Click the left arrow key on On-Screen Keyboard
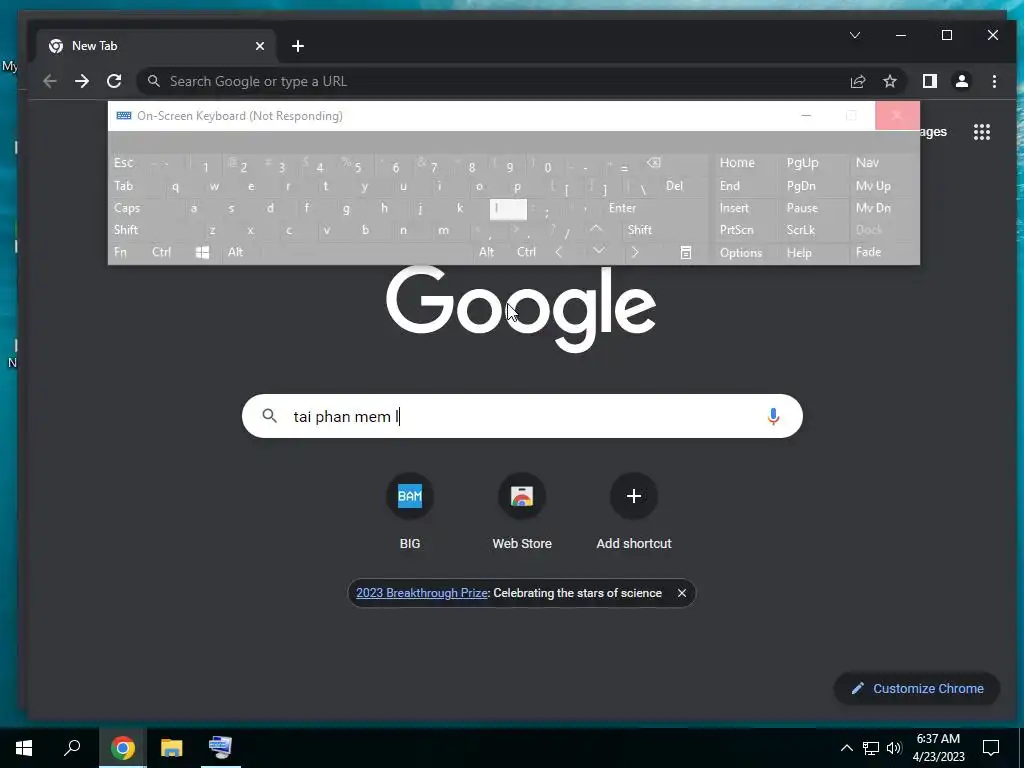 coord(559,252)
